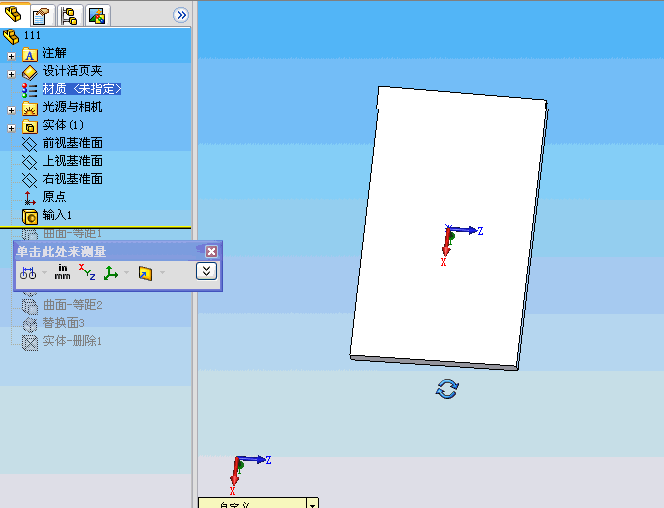Click the 实体-删除1 delete body icon

tap(30, 342)
